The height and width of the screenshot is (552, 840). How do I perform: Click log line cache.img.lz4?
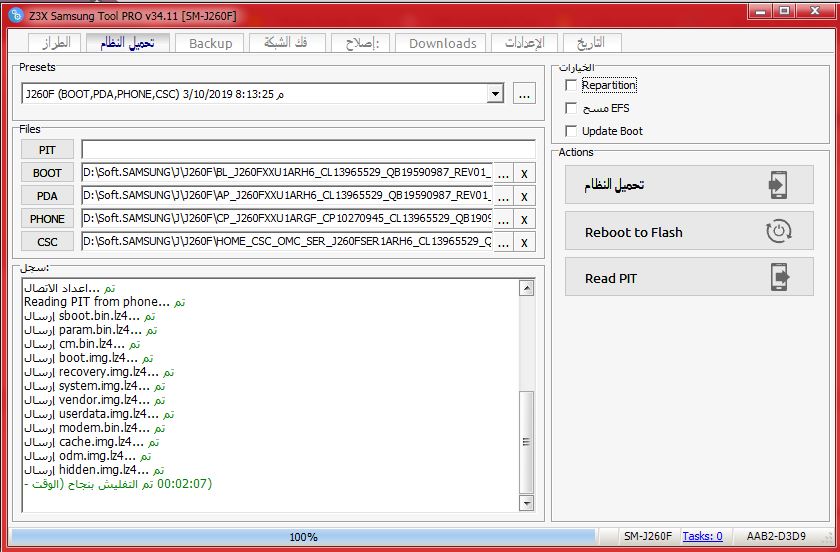coord(92,442)
